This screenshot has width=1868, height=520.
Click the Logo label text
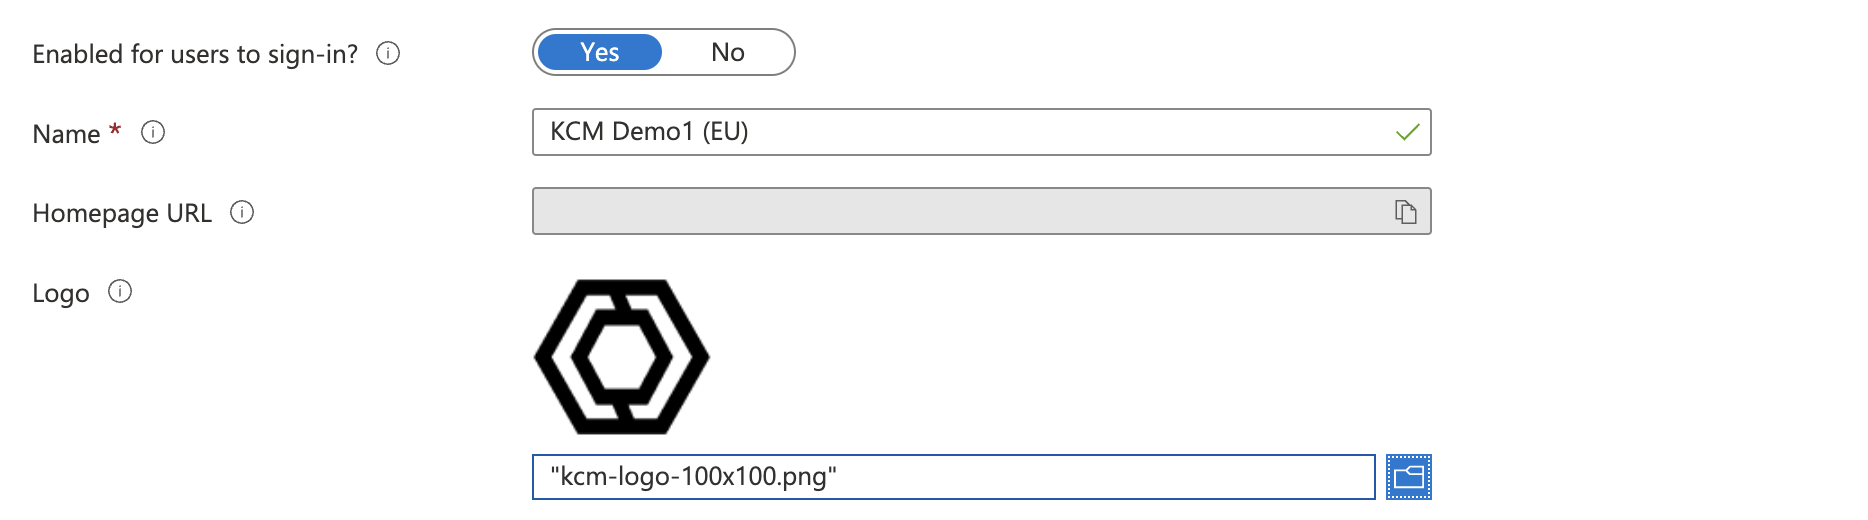61,293
